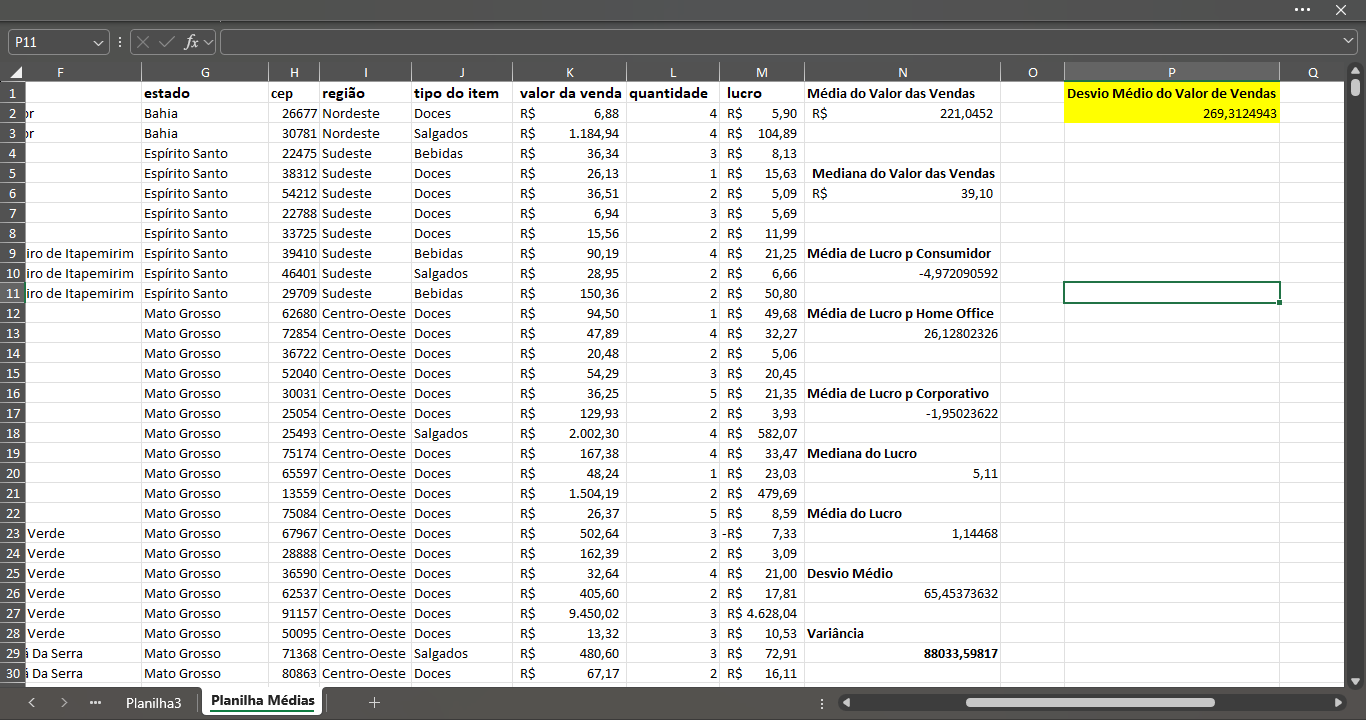Viewport: 1366px width, 720px height.
Task: Show hidden sheets via ellipsis button
Action: pos(96,703)
